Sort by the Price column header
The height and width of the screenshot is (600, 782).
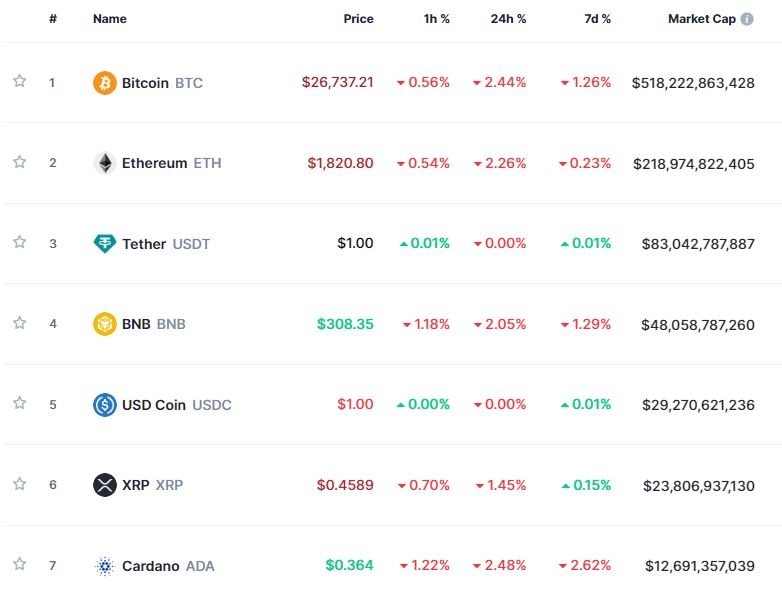click(358, 19)
